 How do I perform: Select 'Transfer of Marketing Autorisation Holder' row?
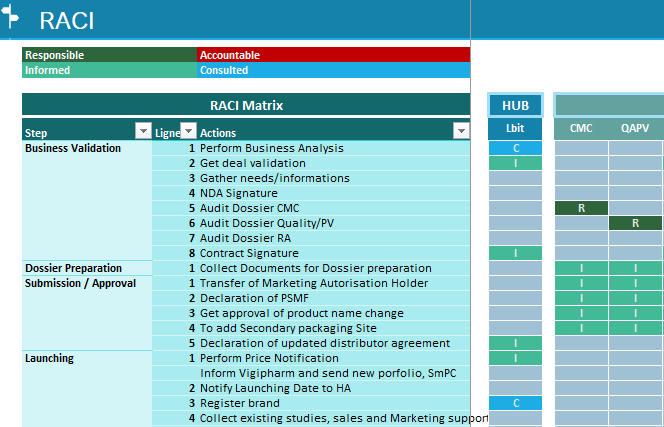pyautogui.click(x=334, y=283)
